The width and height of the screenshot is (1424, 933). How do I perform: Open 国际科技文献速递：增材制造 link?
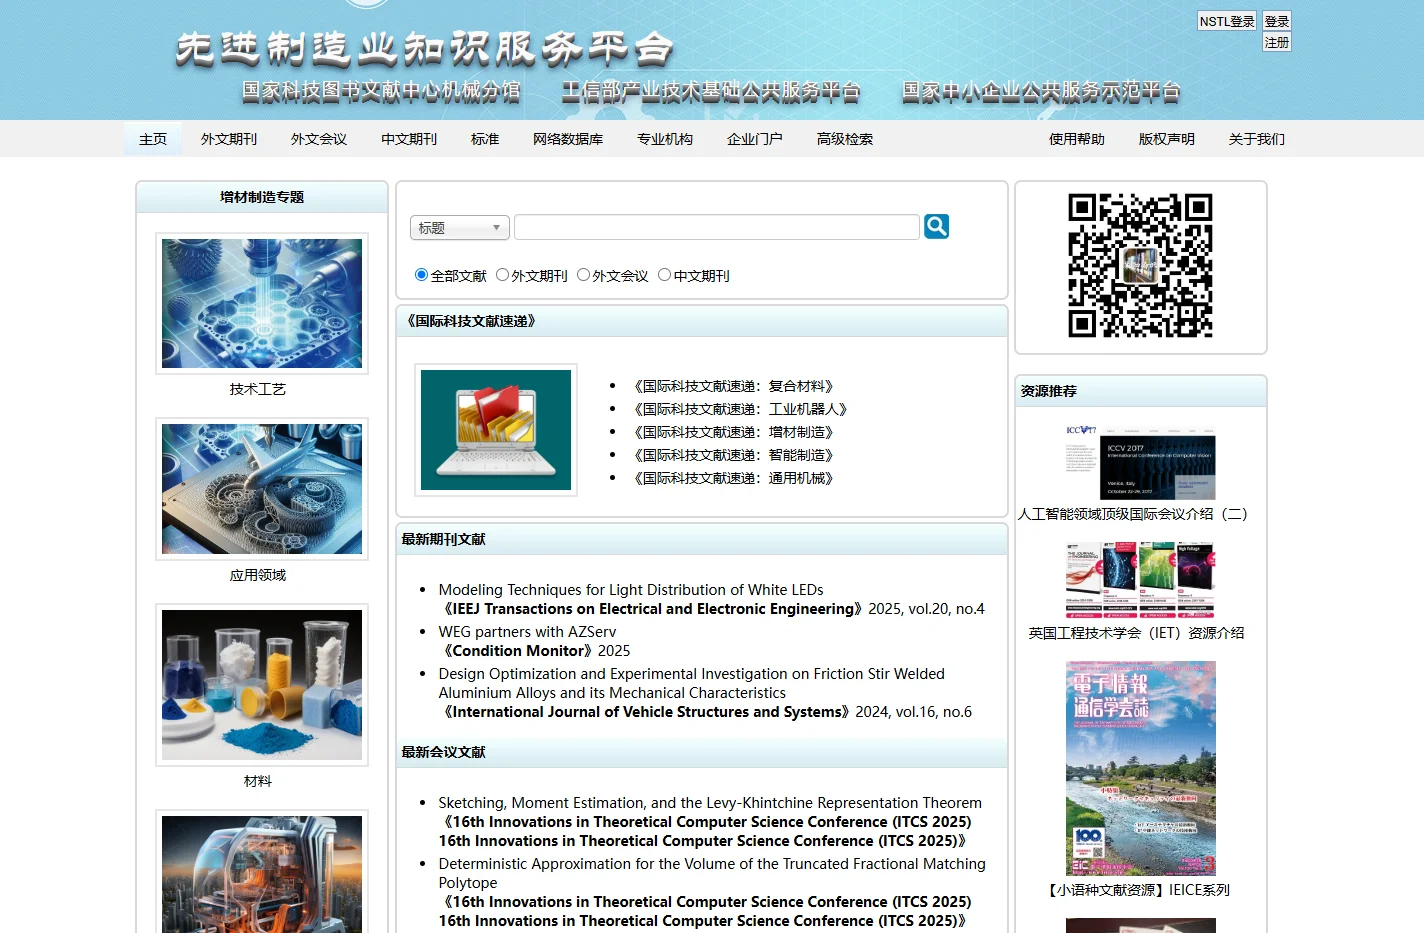coord(734,432)
